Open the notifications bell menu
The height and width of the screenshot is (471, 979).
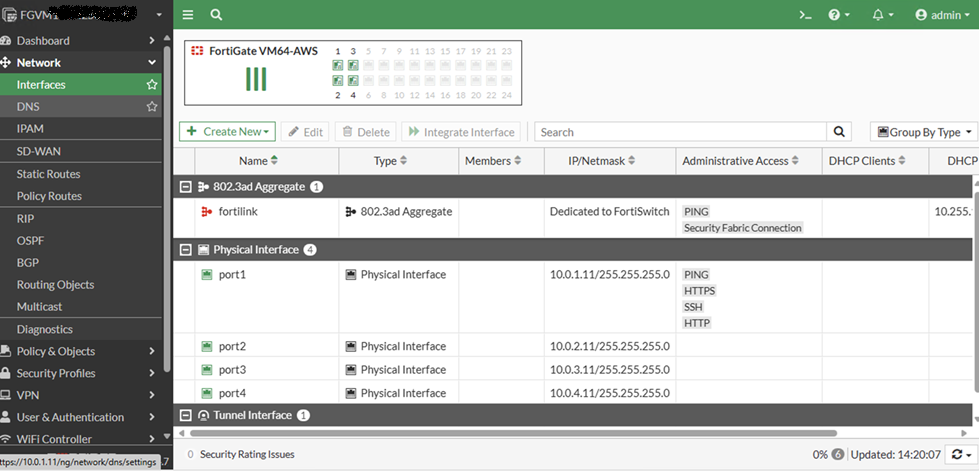pyautogui.click(x=883, y=15)
